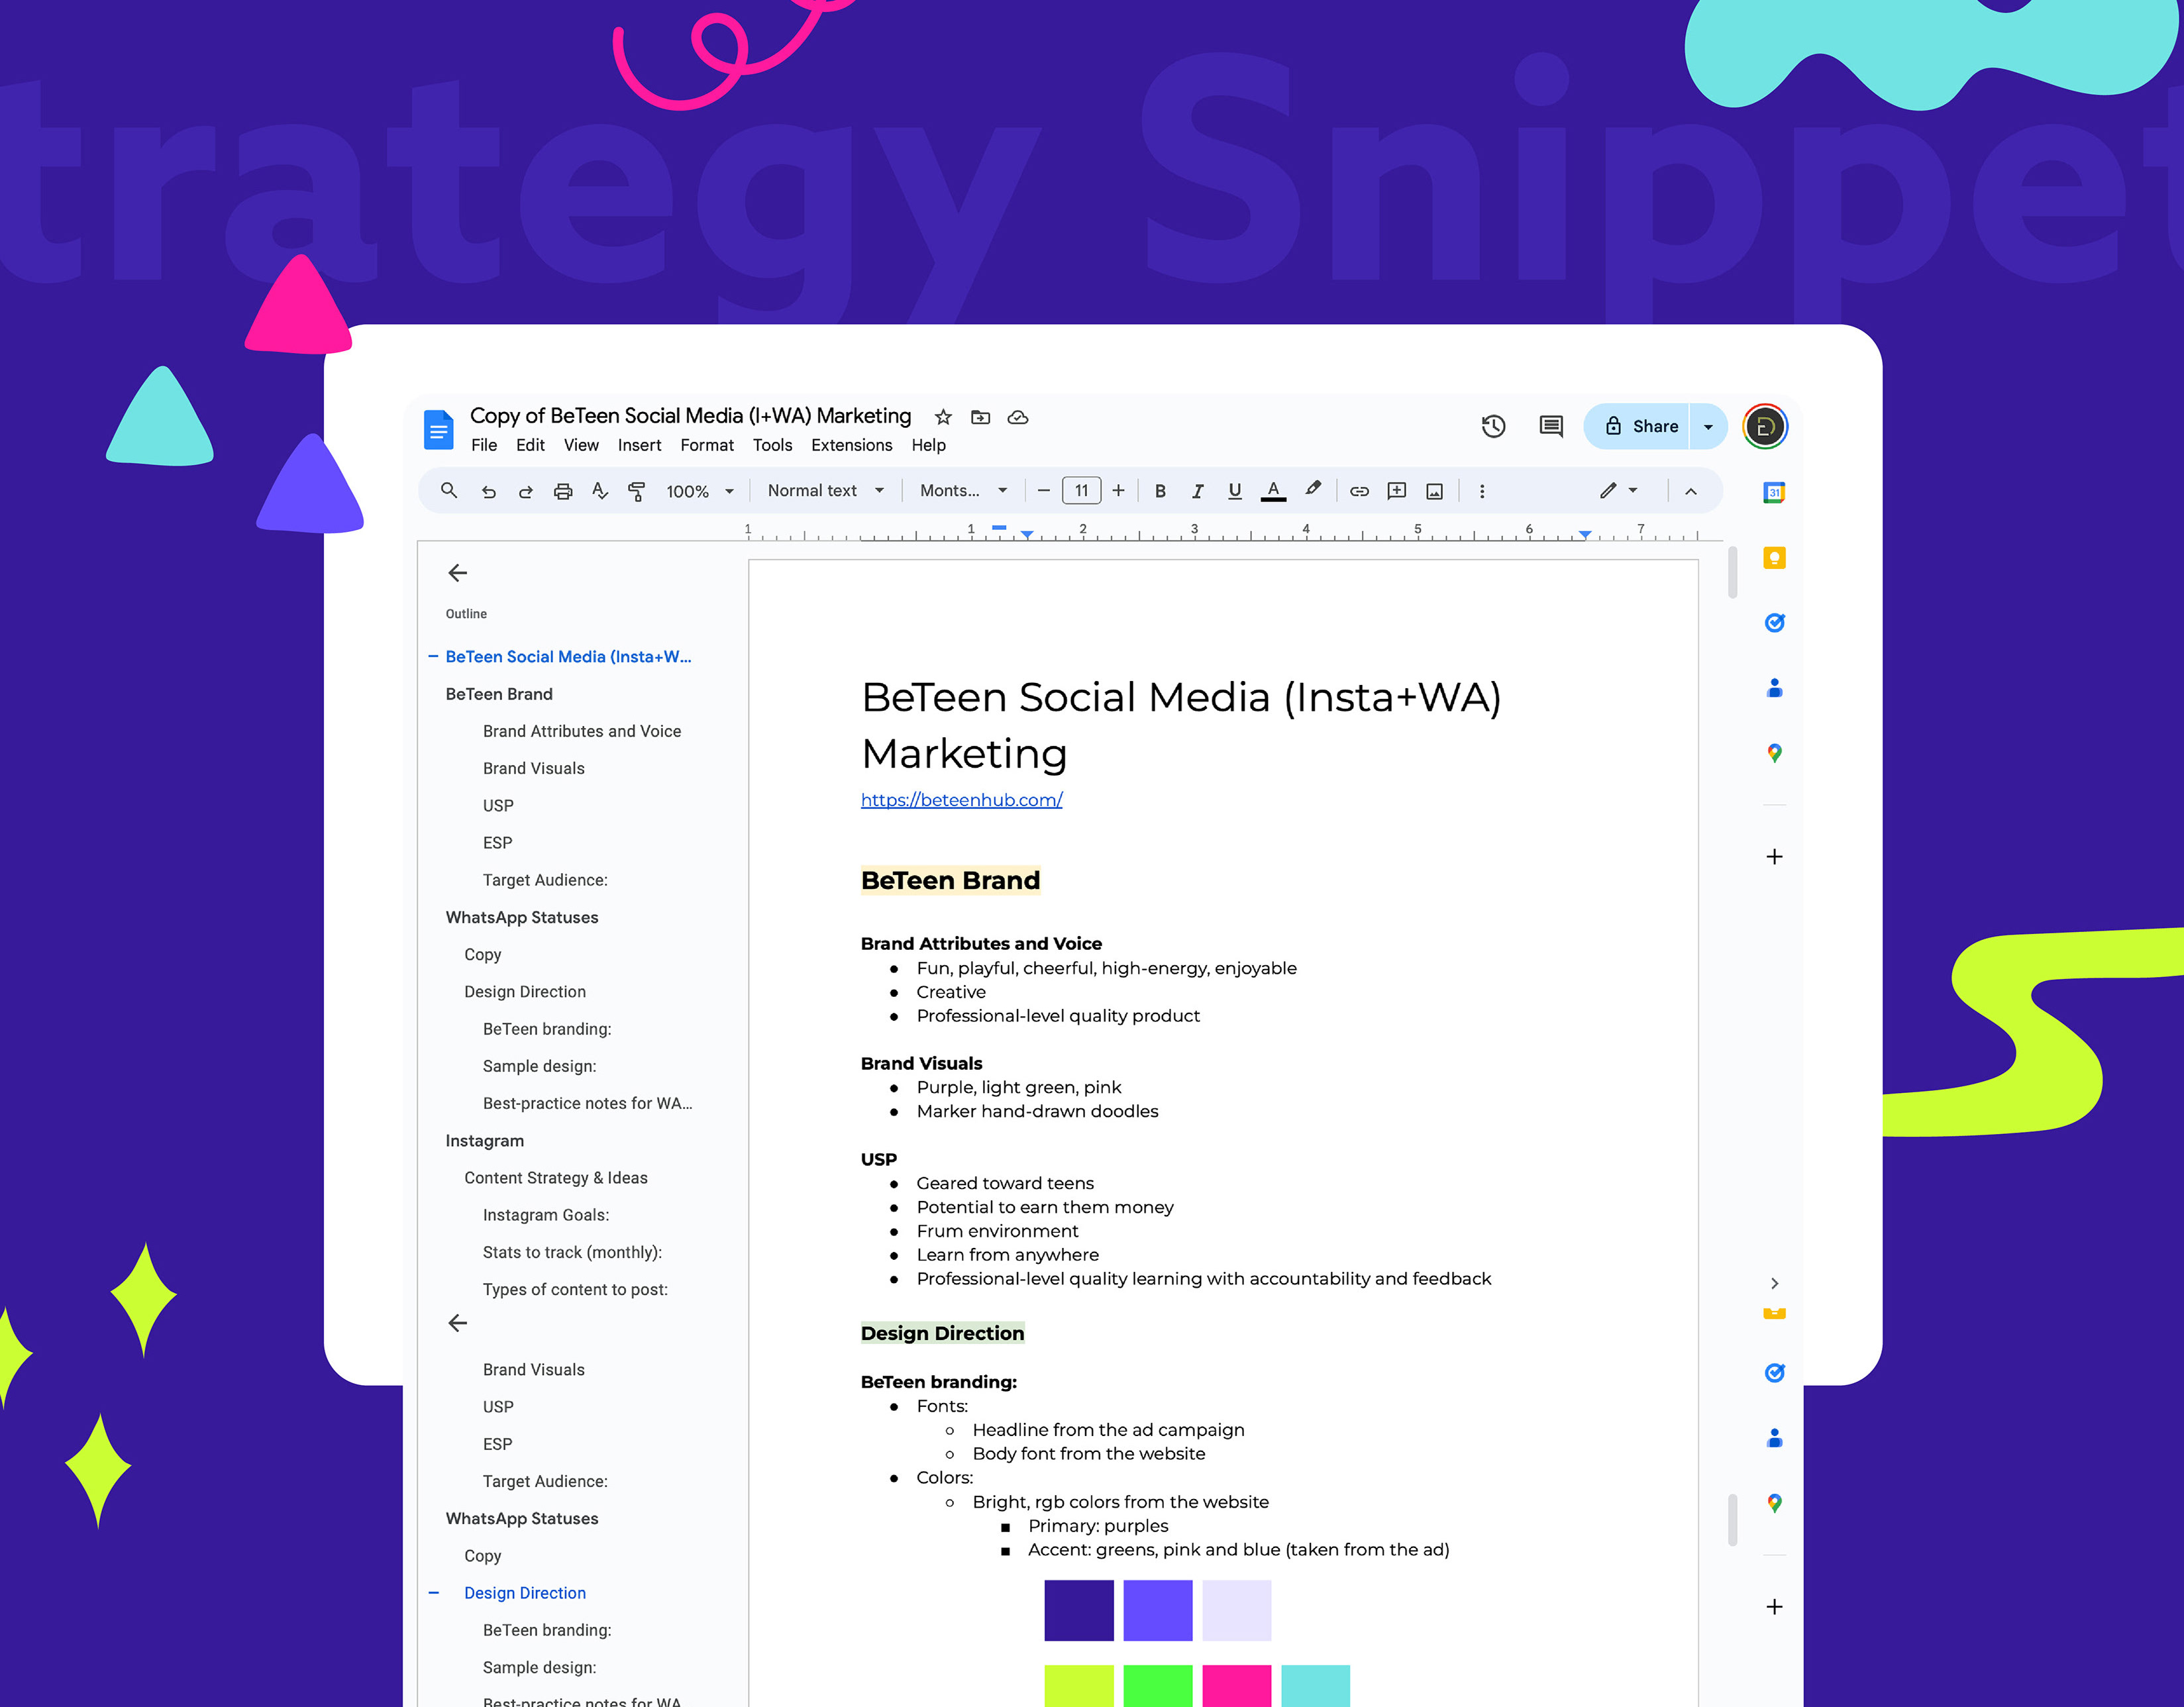Redo the last action

tap(525, 491)
